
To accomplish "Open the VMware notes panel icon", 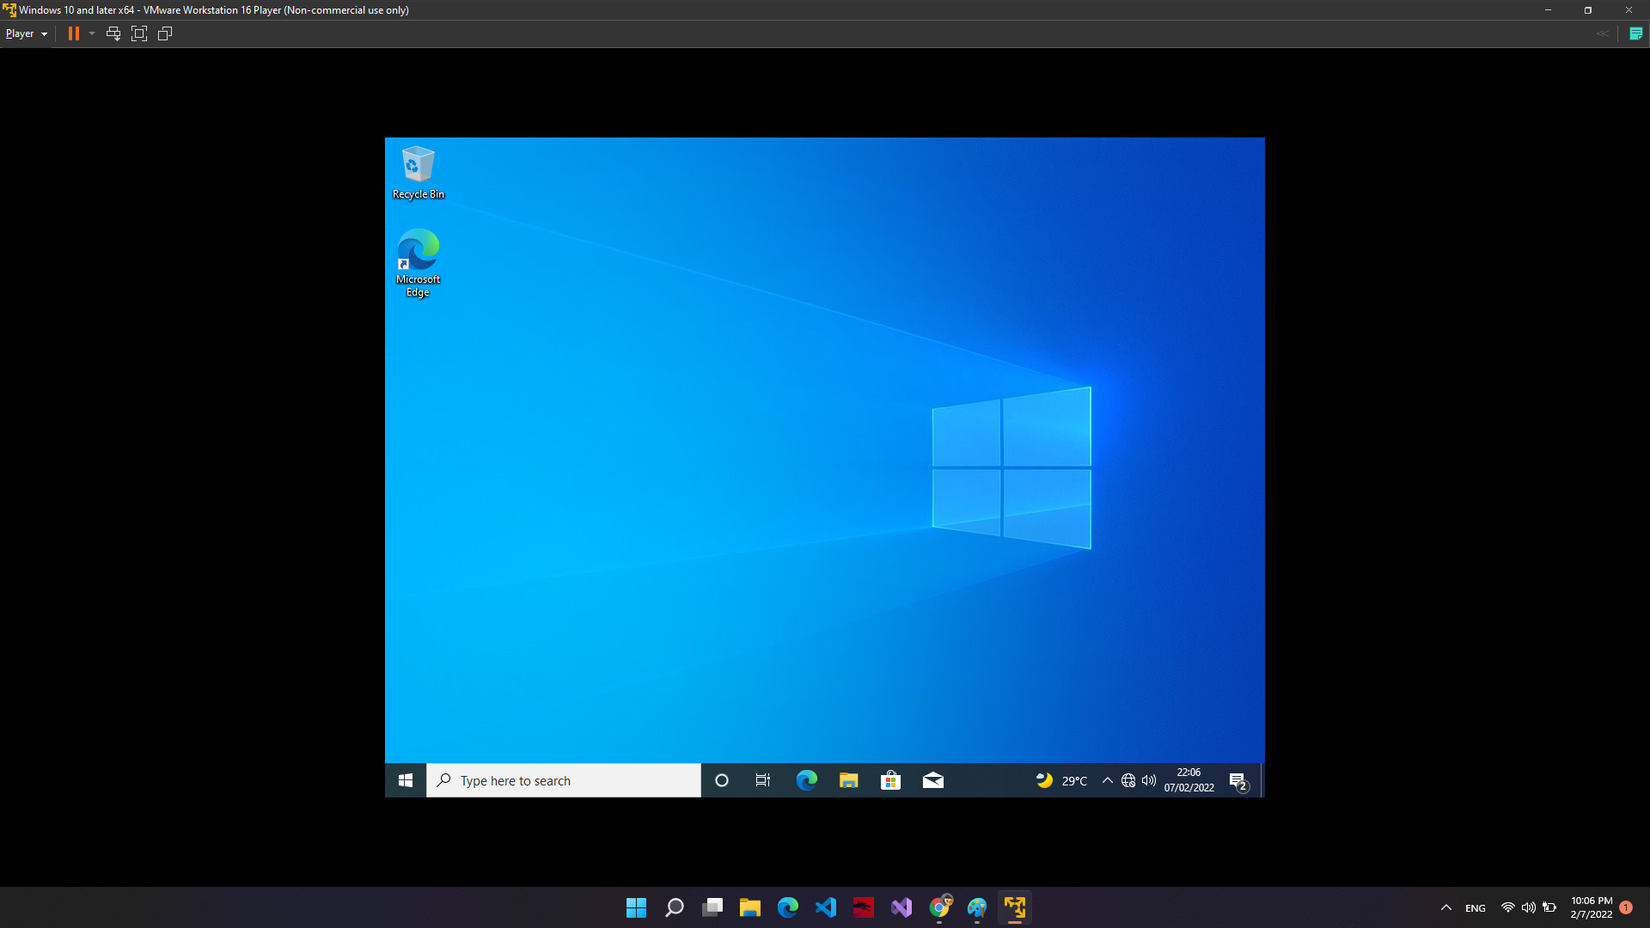I will point(1636,33).
